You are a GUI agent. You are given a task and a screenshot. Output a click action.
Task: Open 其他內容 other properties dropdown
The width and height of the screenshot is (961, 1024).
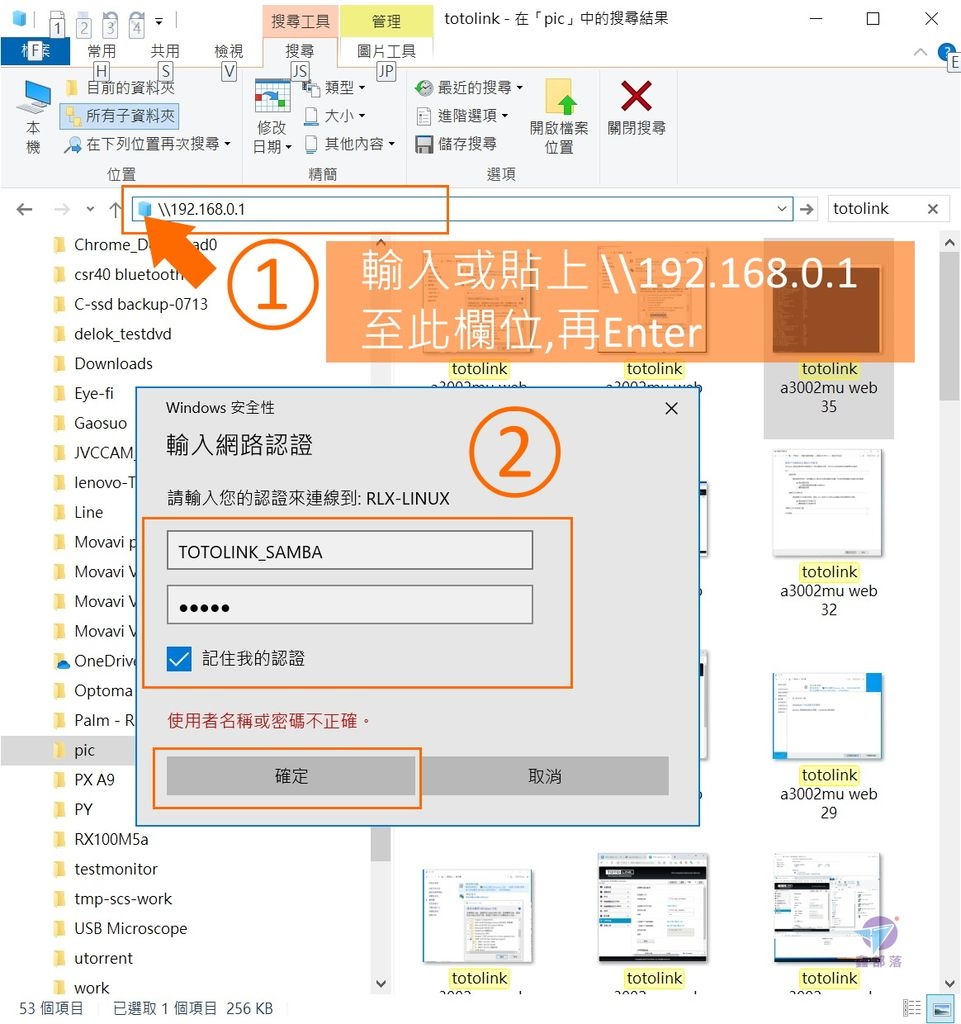350,144
